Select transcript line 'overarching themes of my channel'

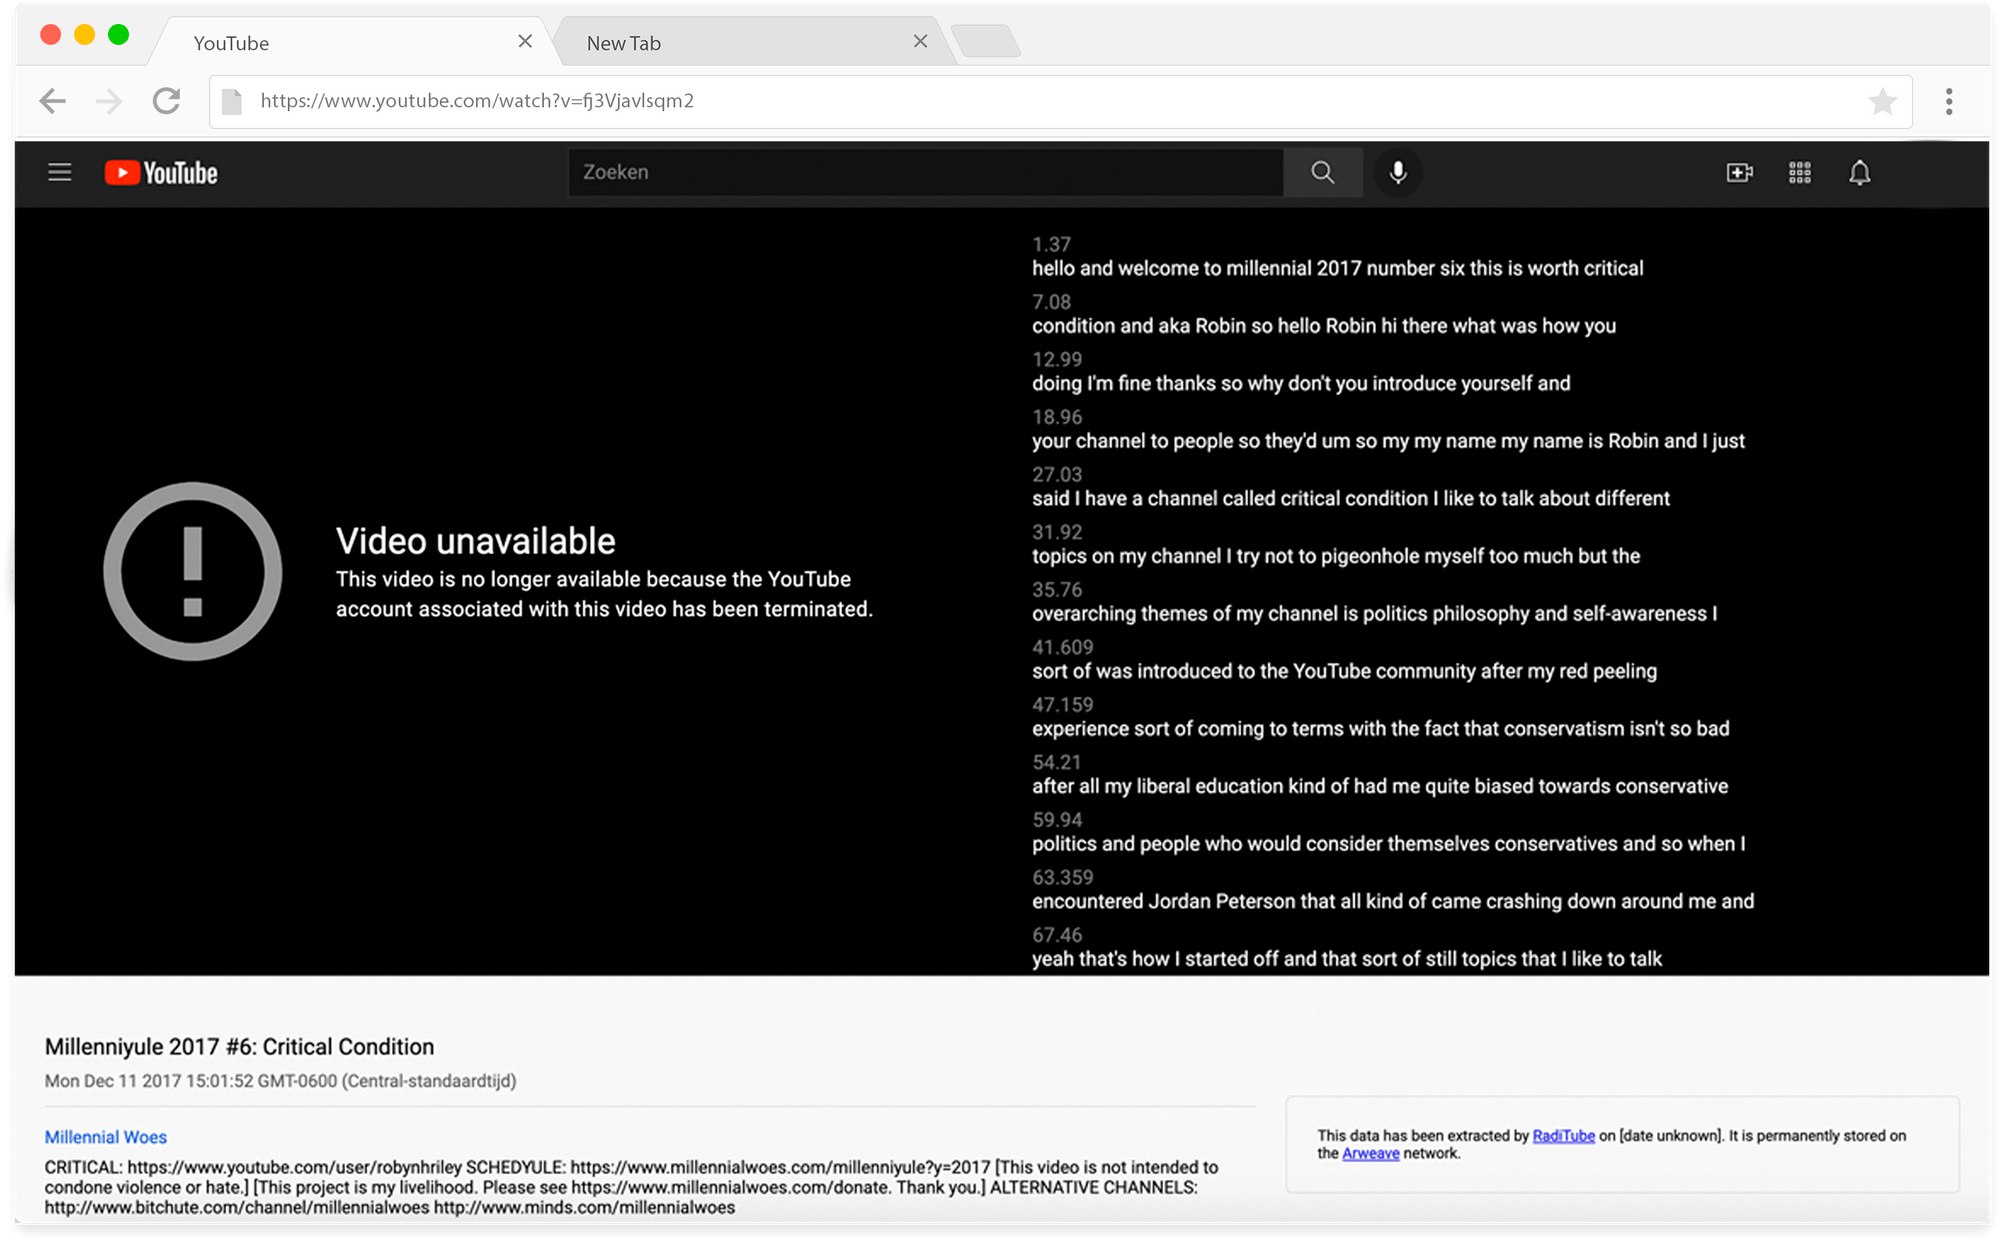coord(1374,614)
